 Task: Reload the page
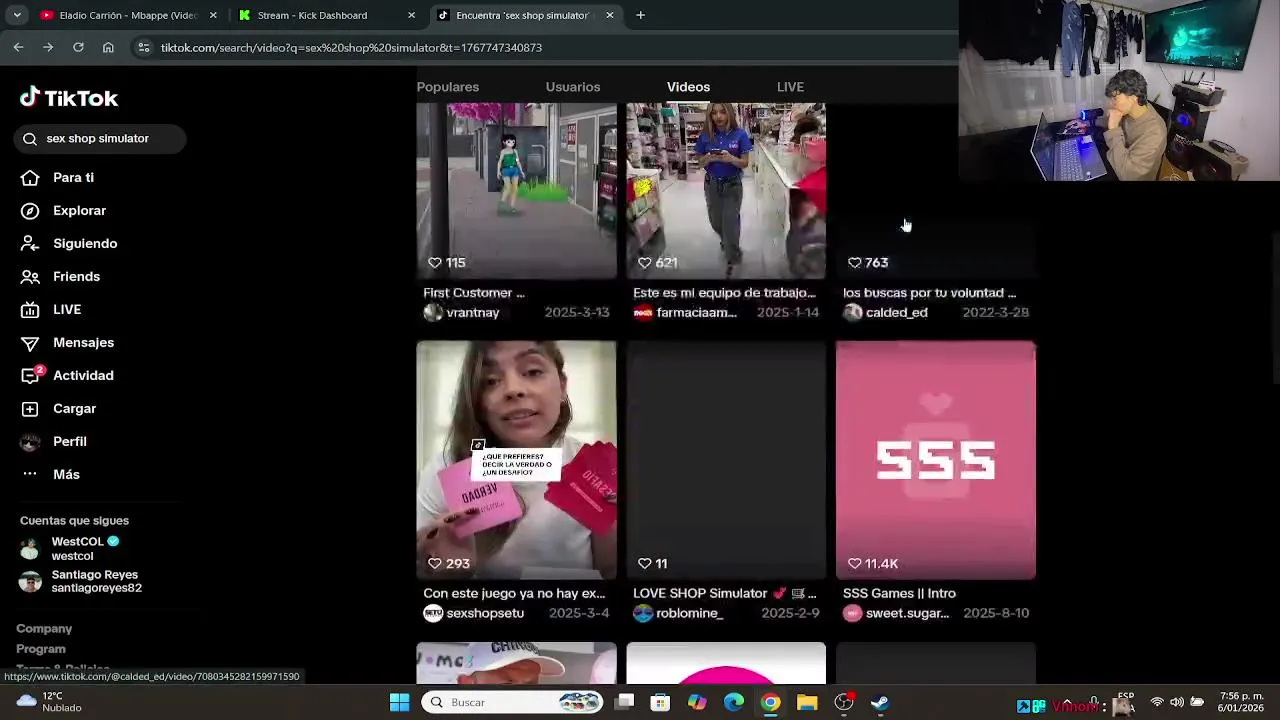pyautogui.click(x=78, y=47)
